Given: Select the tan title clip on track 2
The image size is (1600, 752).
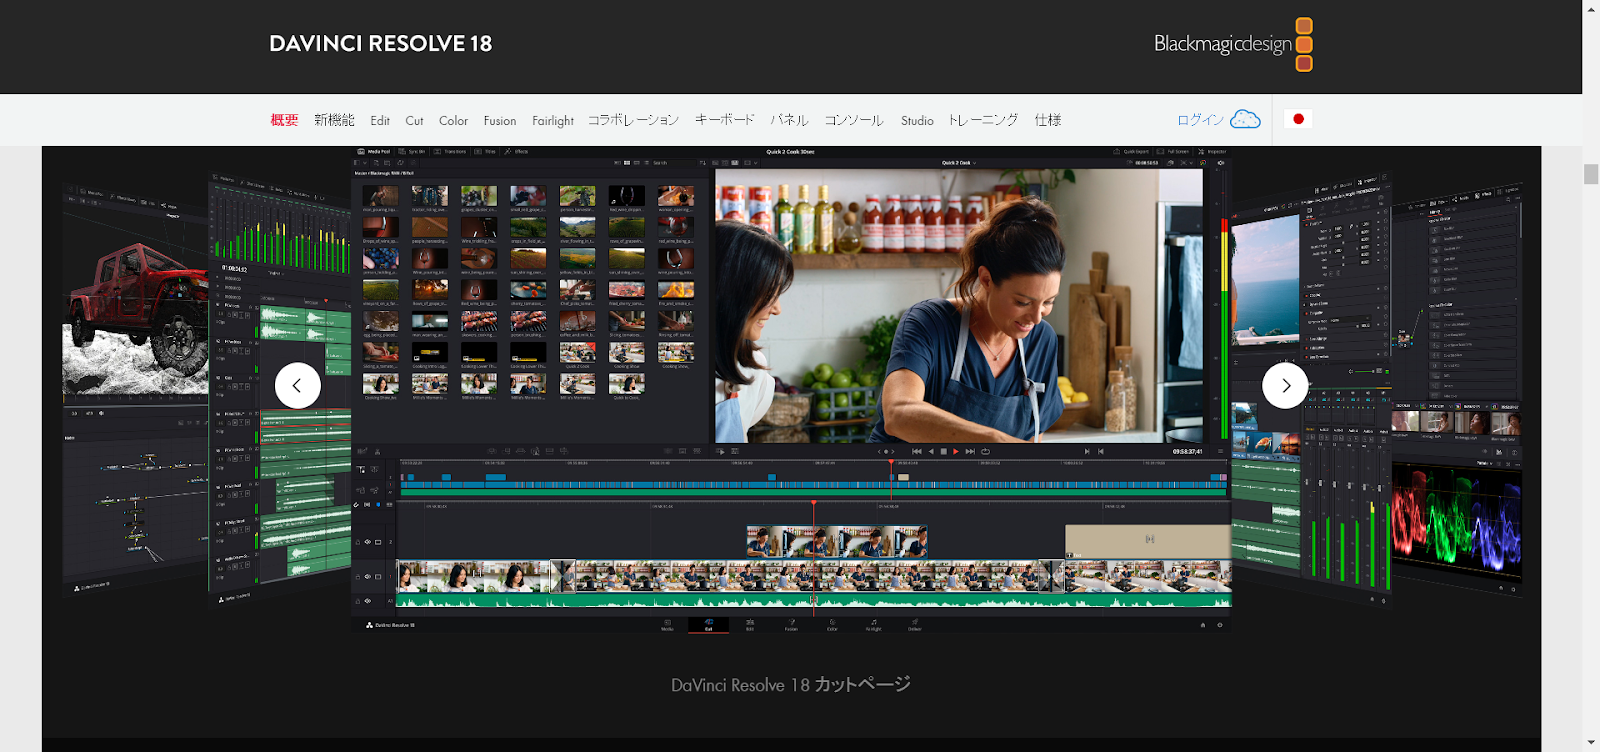Looking at the screenshot, I should click(1148, 541).
